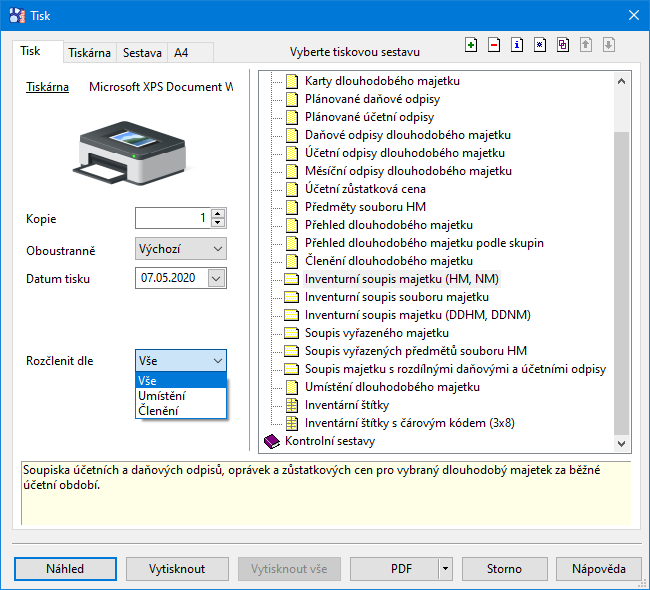Click the report list scrollbar thumb
Screen dimensions: 650x590
tap(621, 283)
